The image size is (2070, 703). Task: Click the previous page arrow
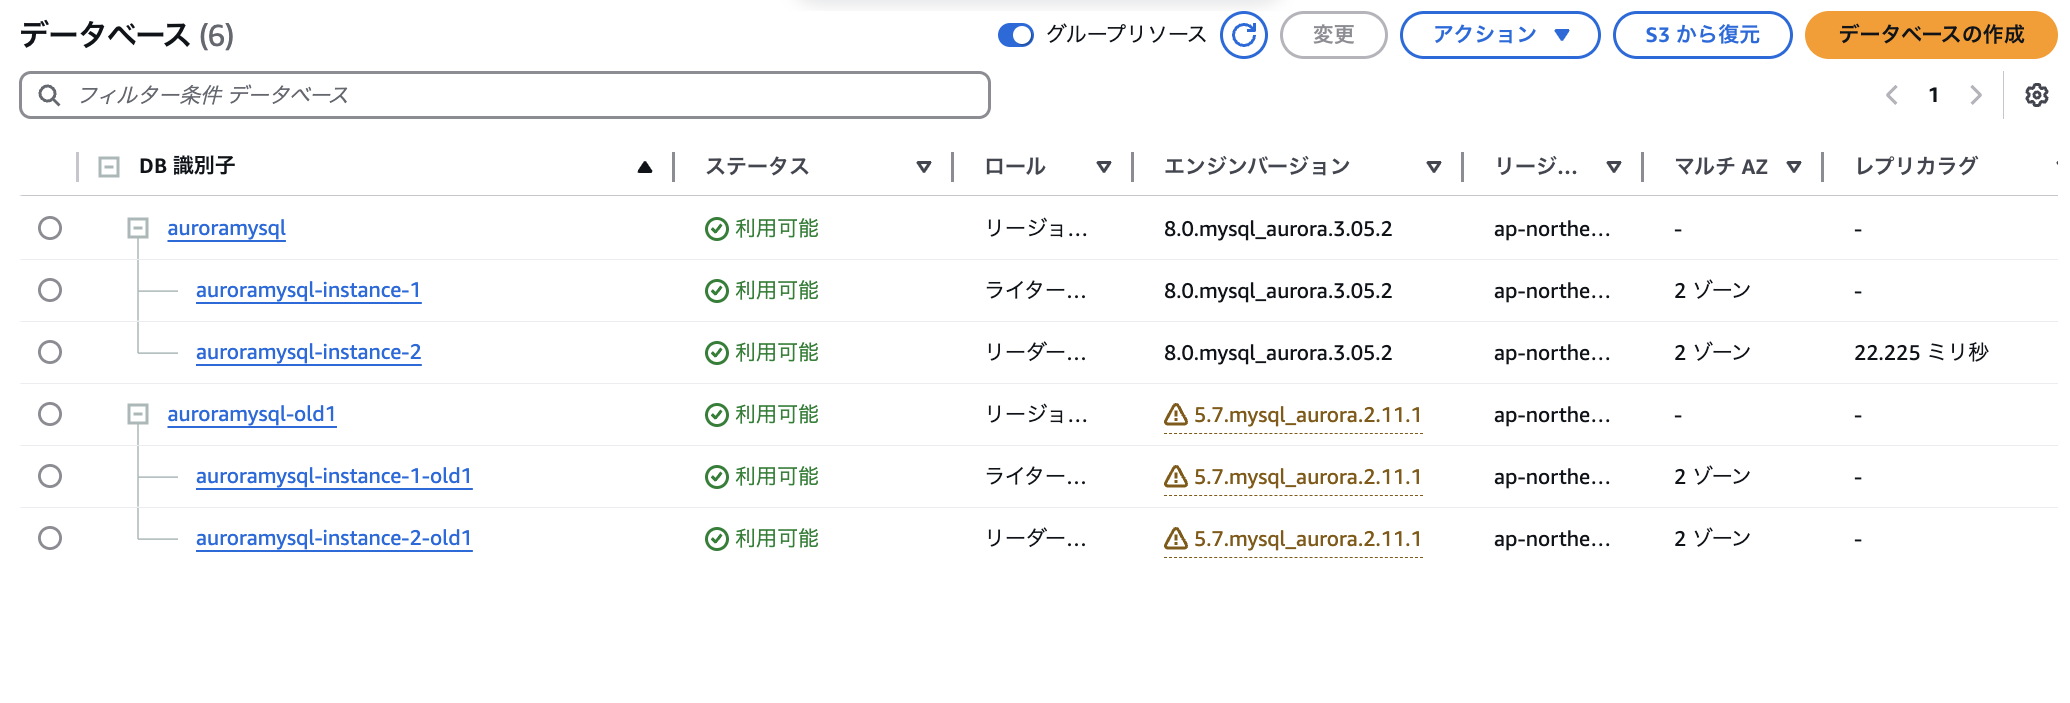coord(1891,95)
